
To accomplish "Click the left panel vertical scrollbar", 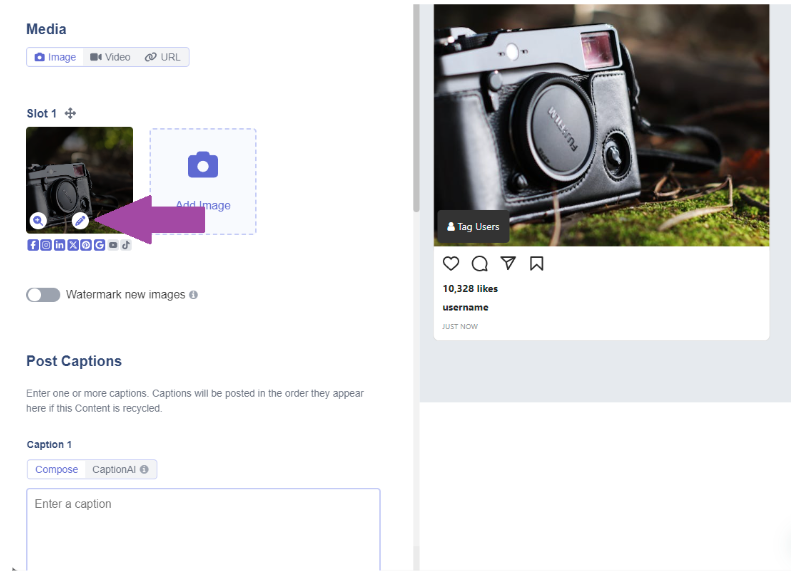I will (416, 108).
